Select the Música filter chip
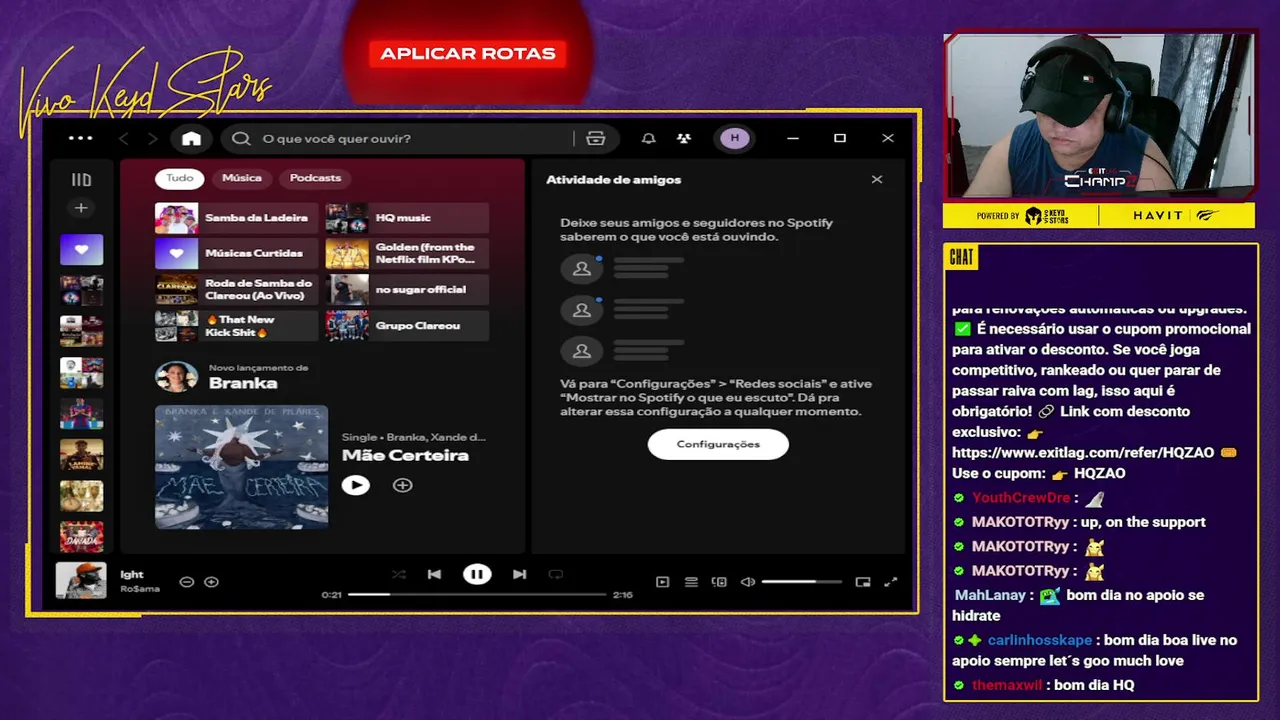1280x720 pixels. (242, 178)
